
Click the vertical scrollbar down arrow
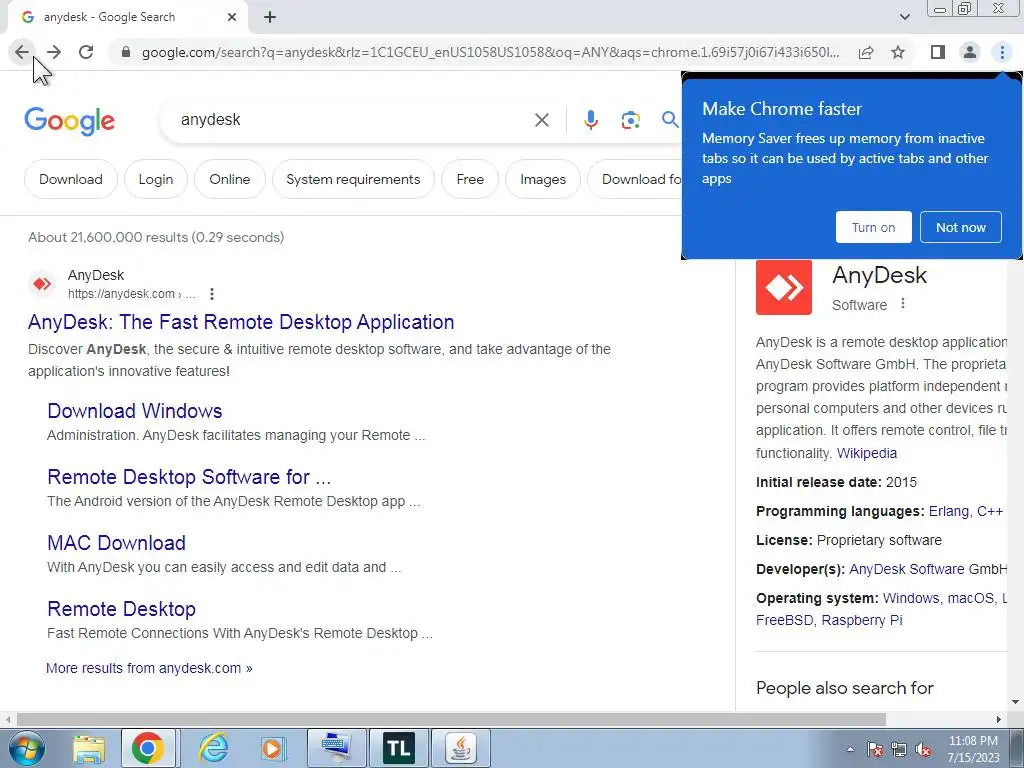point(1015,702)
